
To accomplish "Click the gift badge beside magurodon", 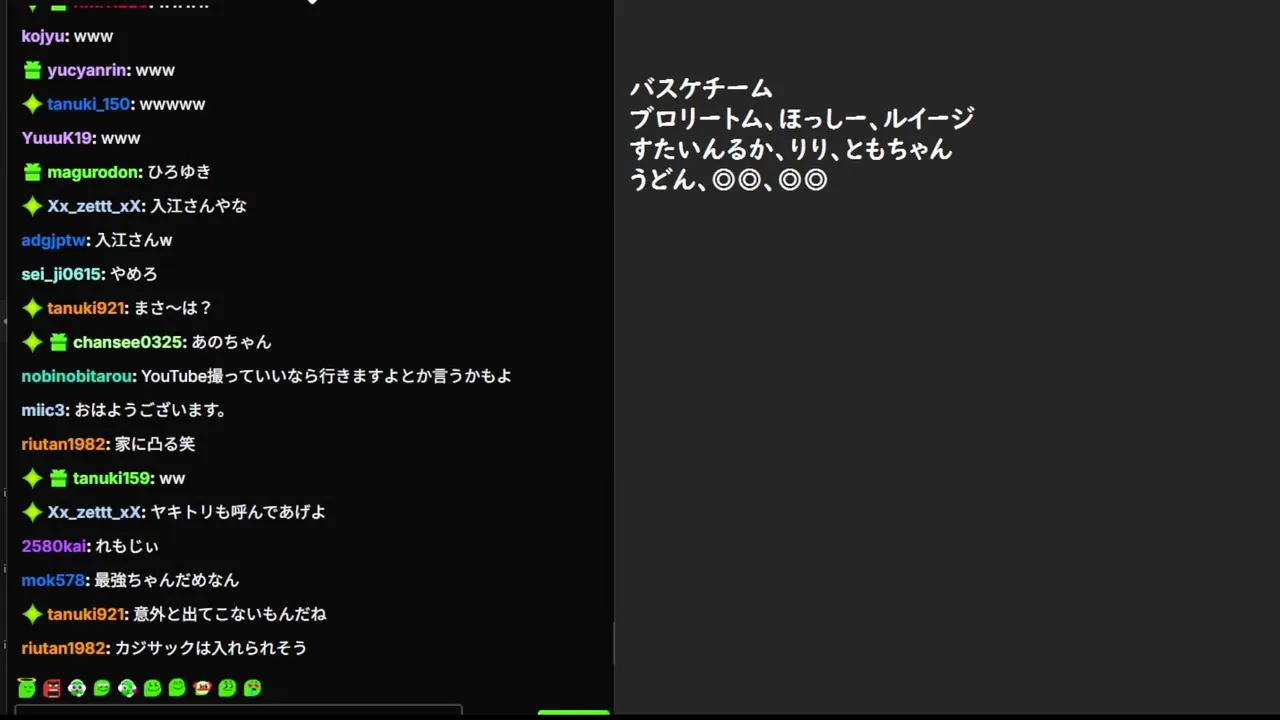I will pyautogui.click(x=32, y=172).
